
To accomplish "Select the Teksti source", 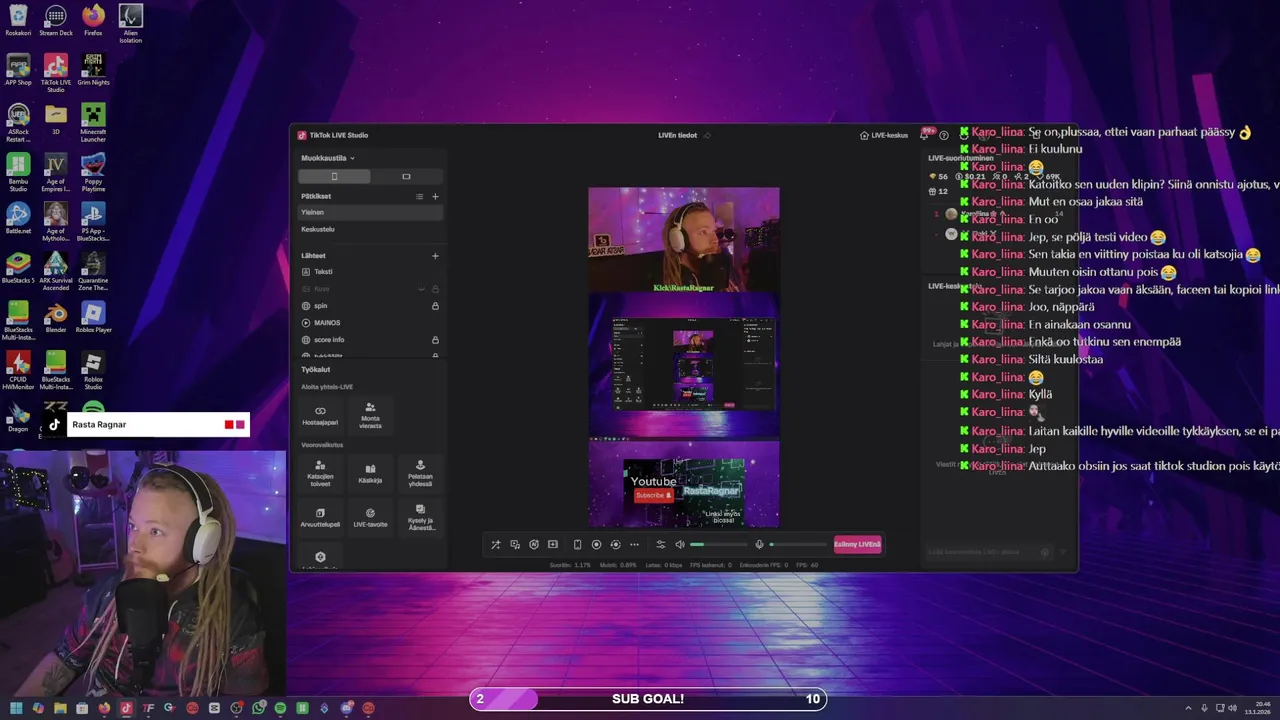I will (370, 272).
